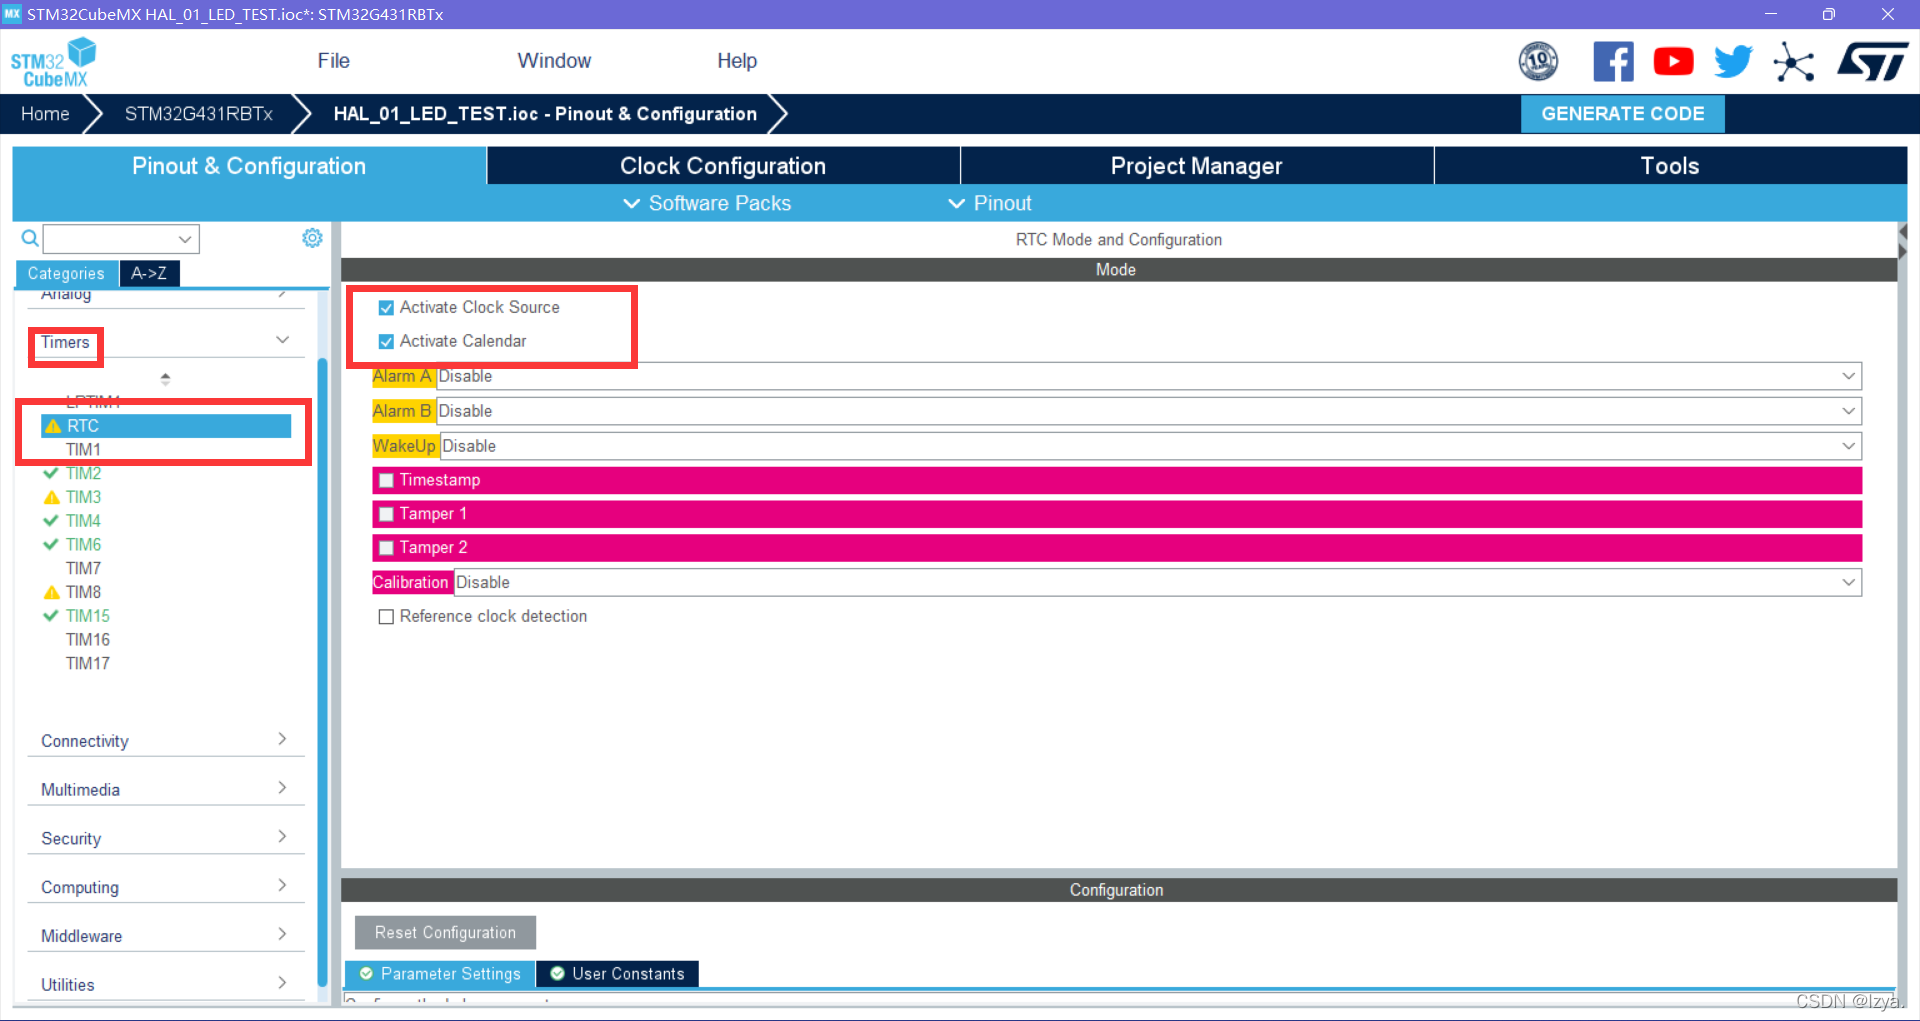The image size is (1920, 1021).
Task: Check Reference clock detection
Action: pos(386,617)
